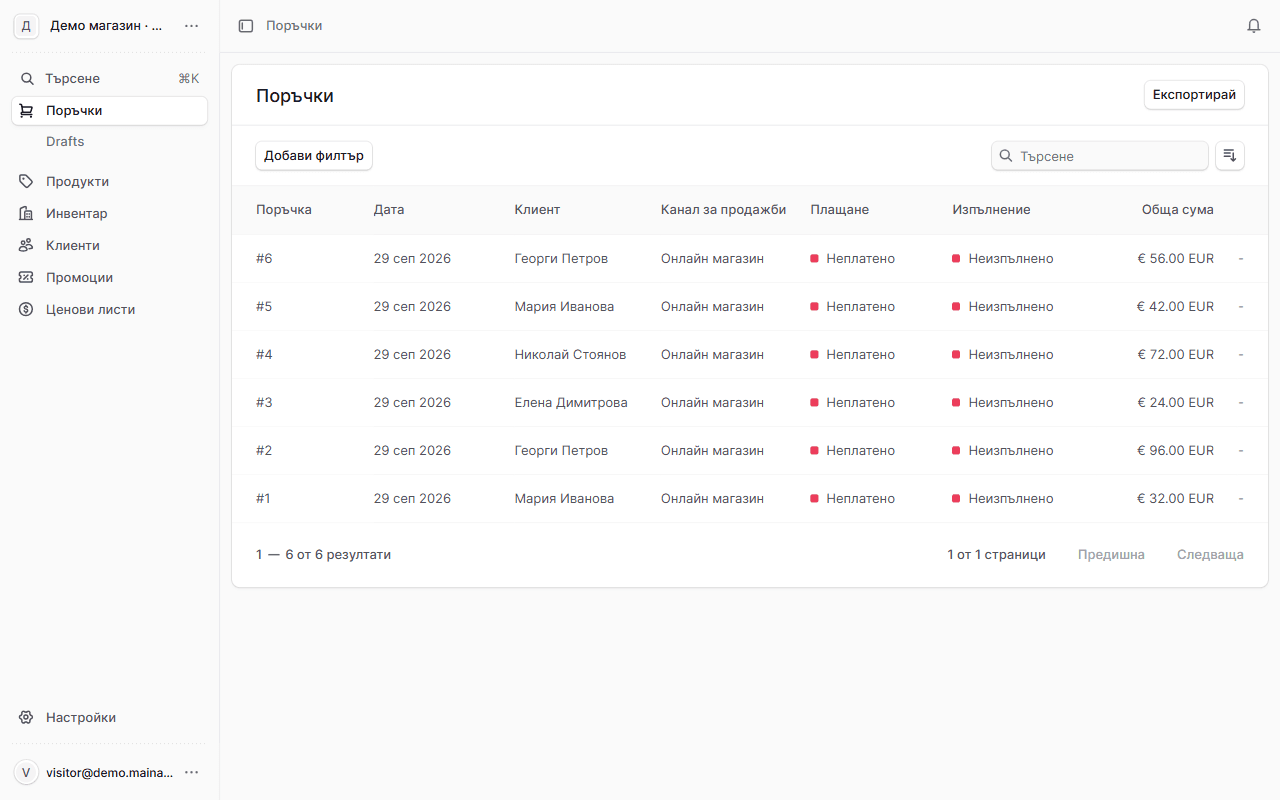Click the Продукти tag icon
1280x800 pixels.
pos(27,182)
